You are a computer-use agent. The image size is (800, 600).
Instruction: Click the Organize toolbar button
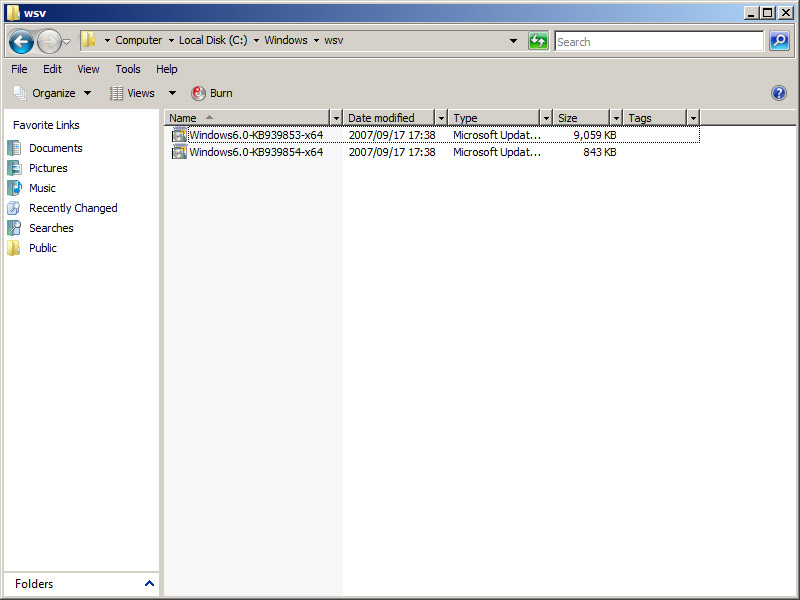(53, 93)
